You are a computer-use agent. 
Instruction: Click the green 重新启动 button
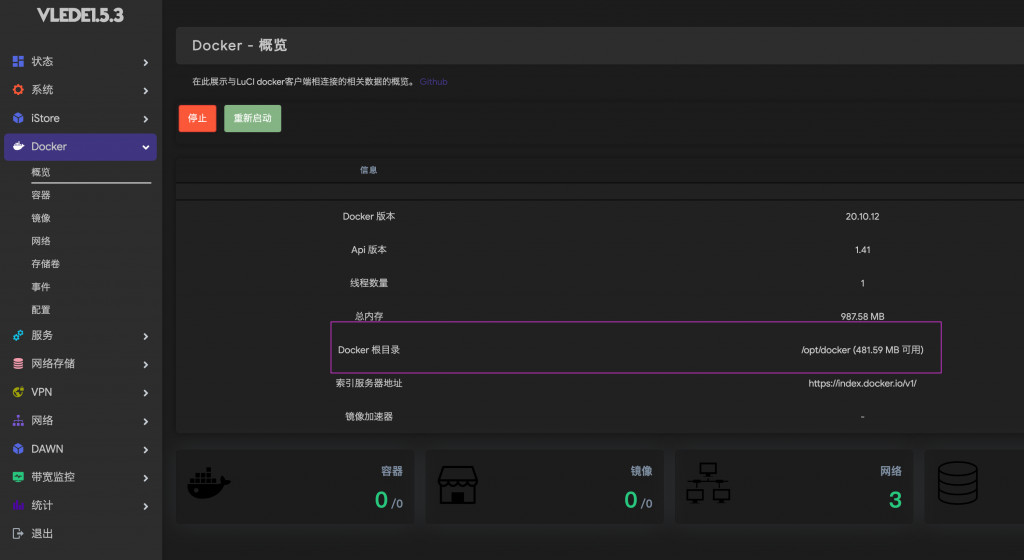pos(253,118)
